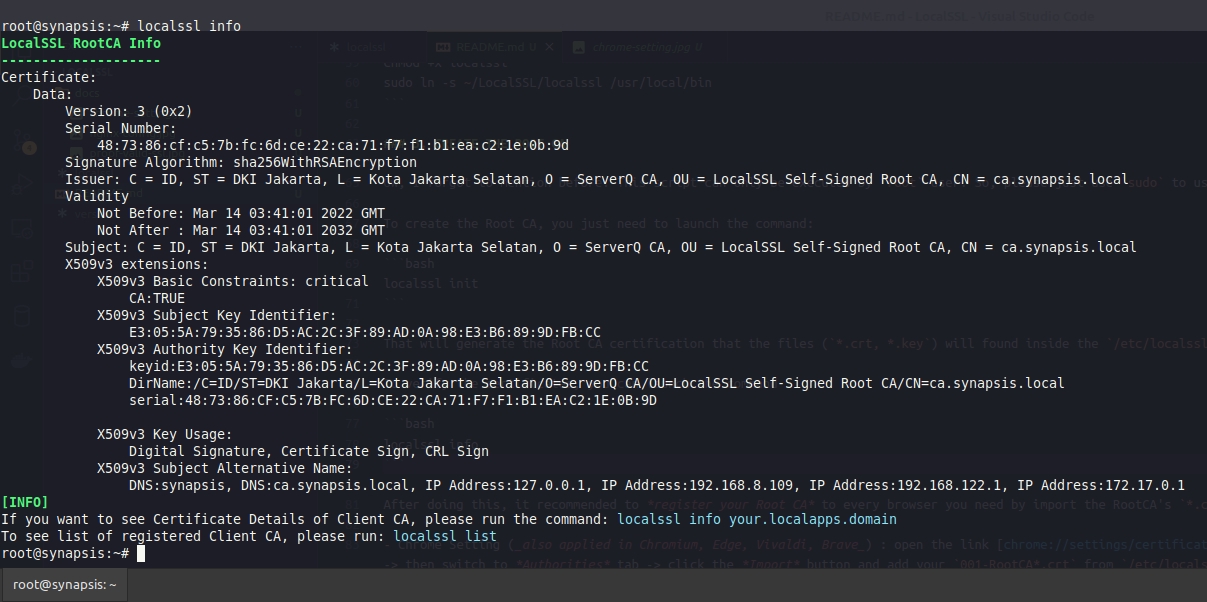Click the 'Subject:' certificate line
This screenshot has height=602, width=1207.
tap(601, 247)
